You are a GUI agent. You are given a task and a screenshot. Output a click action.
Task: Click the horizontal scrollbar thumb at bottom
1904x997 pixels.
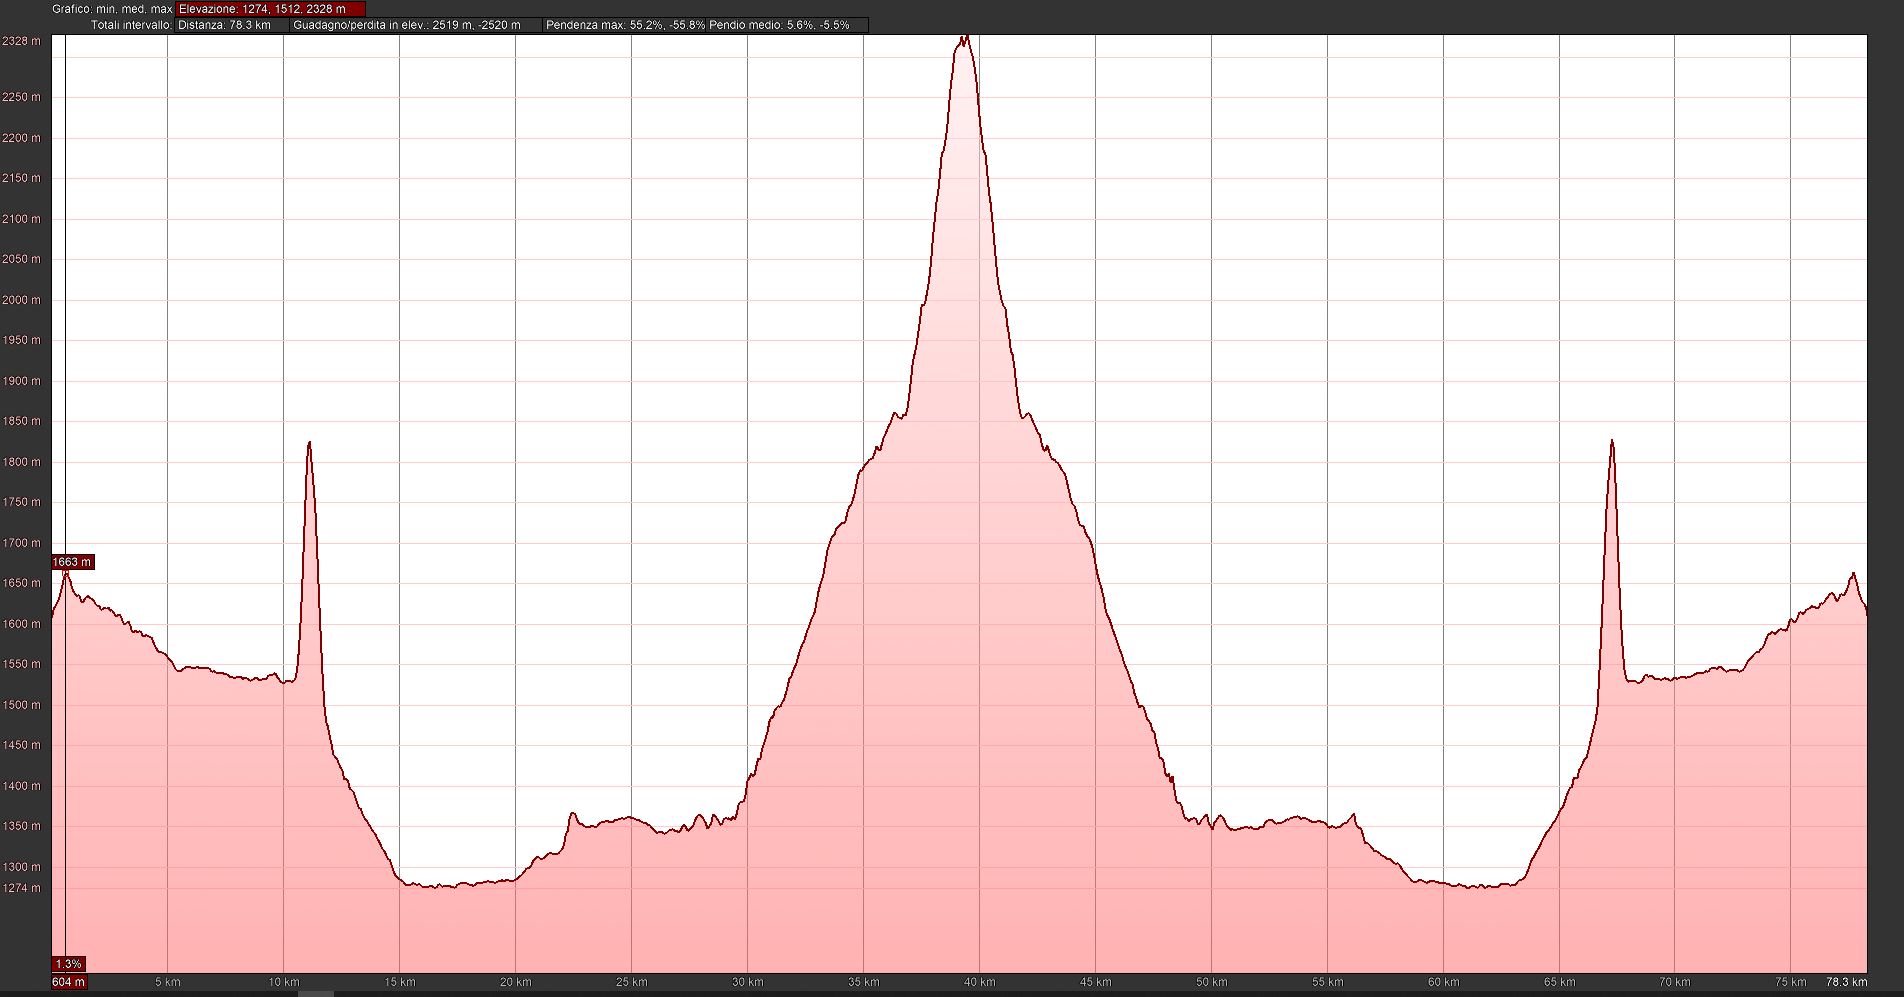click(x=316, y=994)
